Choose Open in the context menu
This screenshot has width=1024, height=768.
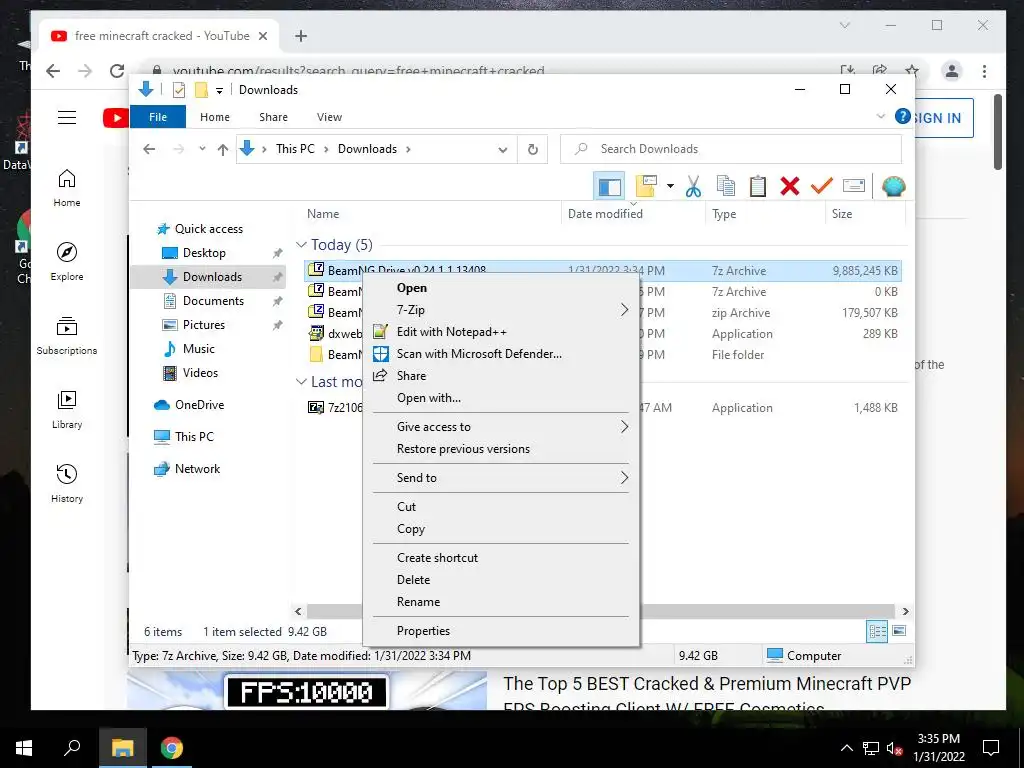click(501, 288)
